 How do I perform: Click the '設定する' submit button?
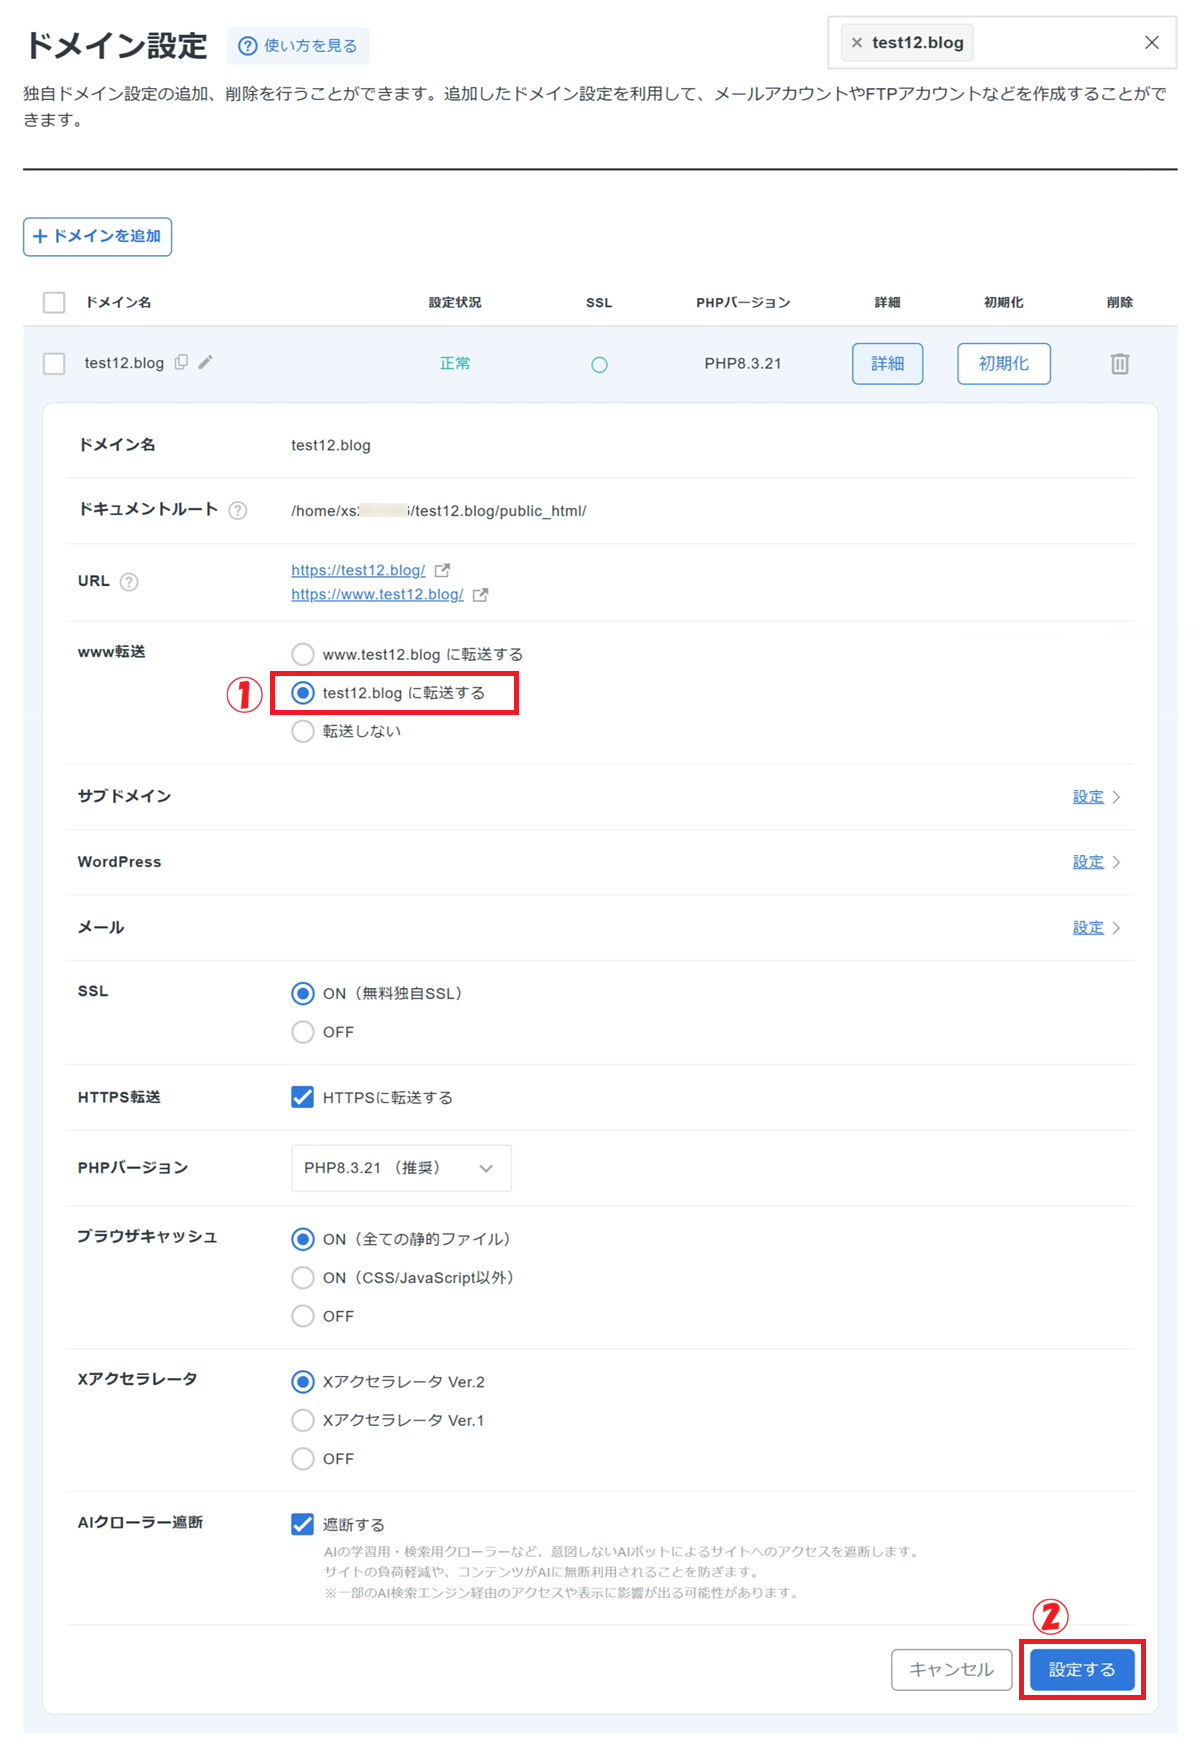point(1081,1670)
